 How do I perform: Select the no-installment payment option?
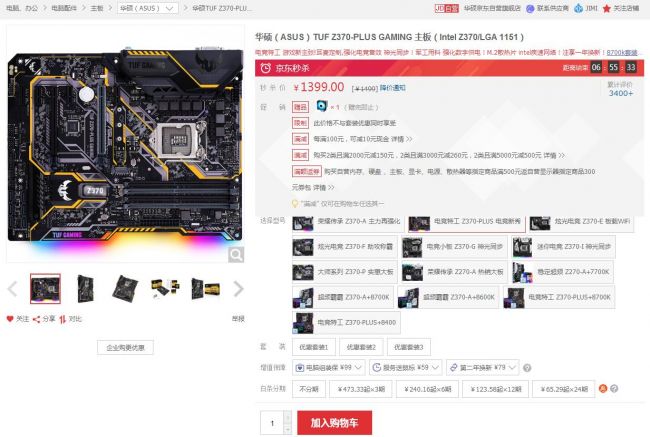click(x=309, y=389)
